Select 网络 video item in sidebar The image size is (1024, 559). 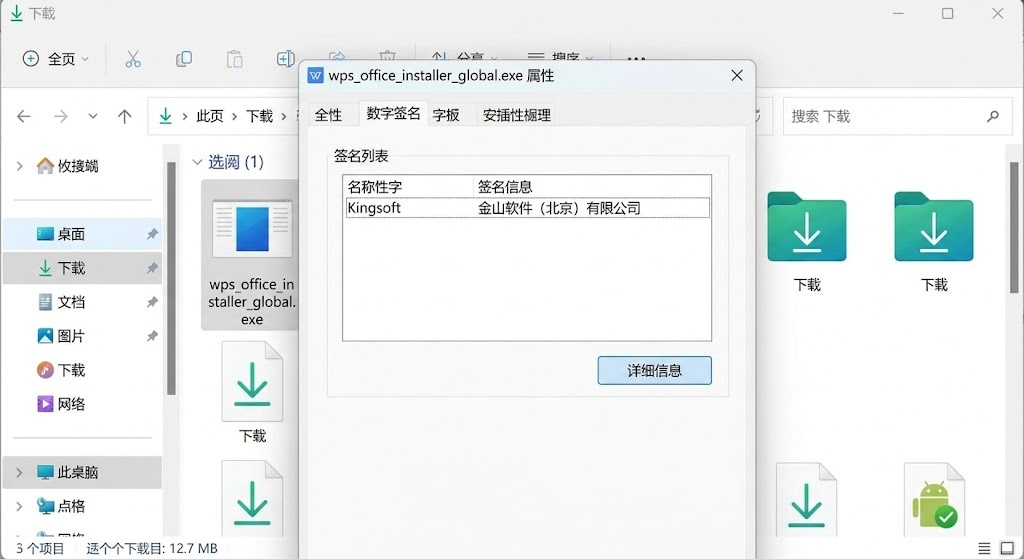pyautogui.click(x=82, y=404)
